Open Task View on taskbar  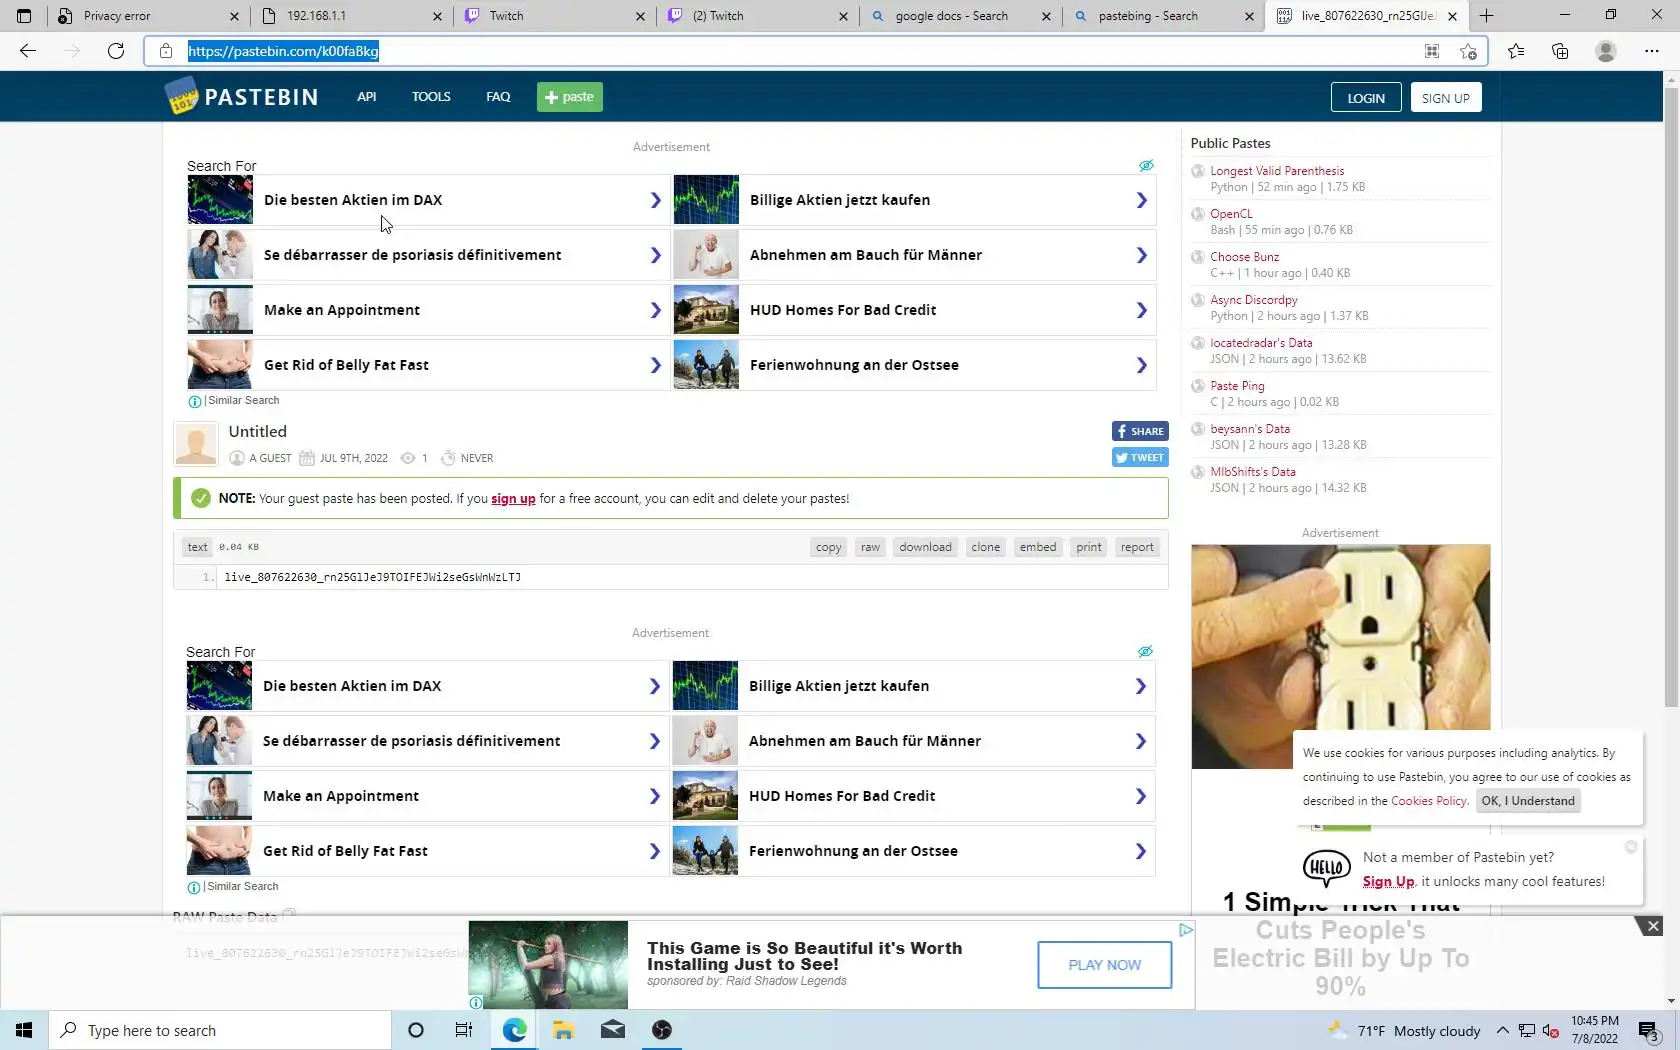(x=464, y=1030)
